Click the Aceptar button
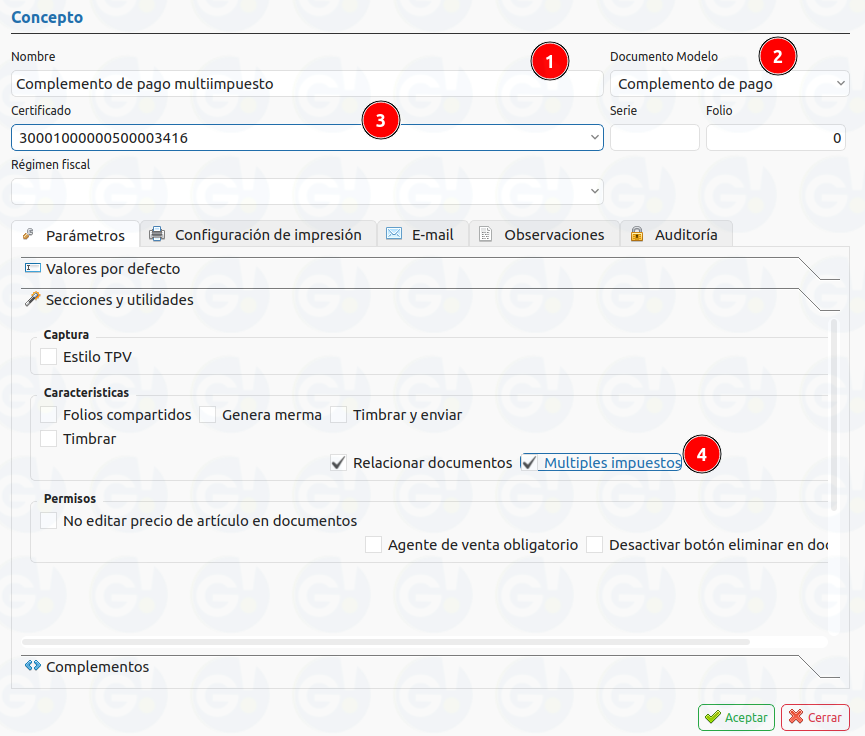 736,717
